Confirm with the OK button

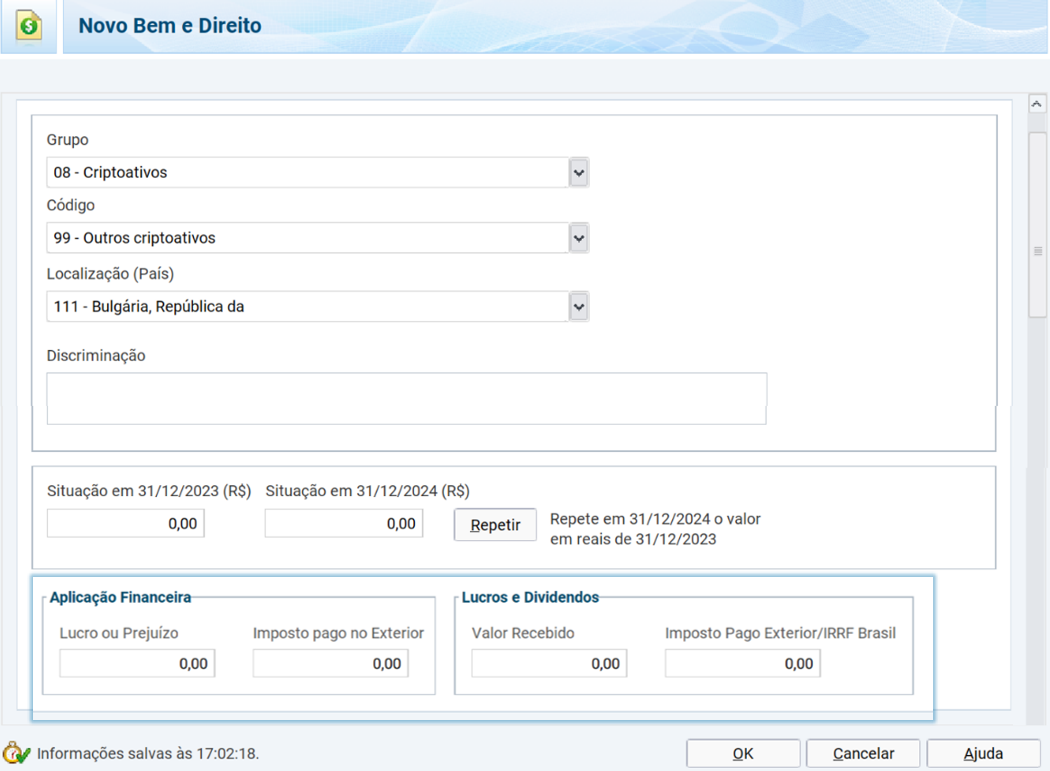point(743,753)
